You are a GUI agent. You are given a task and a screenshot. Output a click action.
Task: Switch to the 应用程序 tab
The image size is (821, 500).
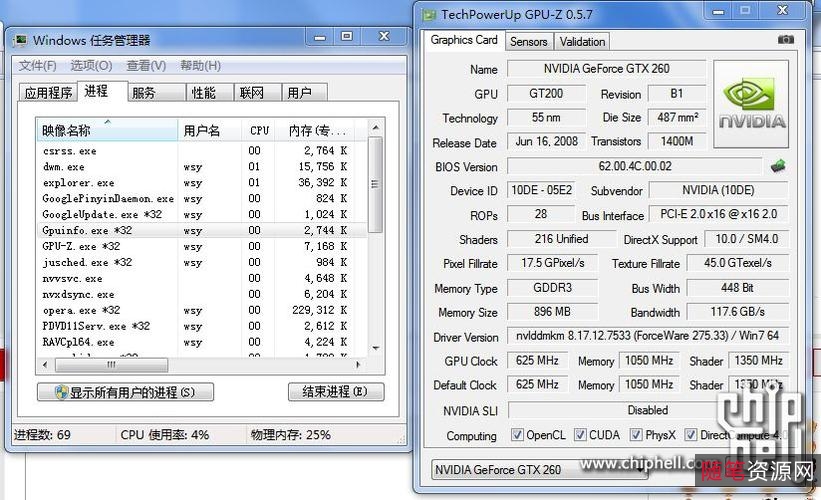click(48, 93)
